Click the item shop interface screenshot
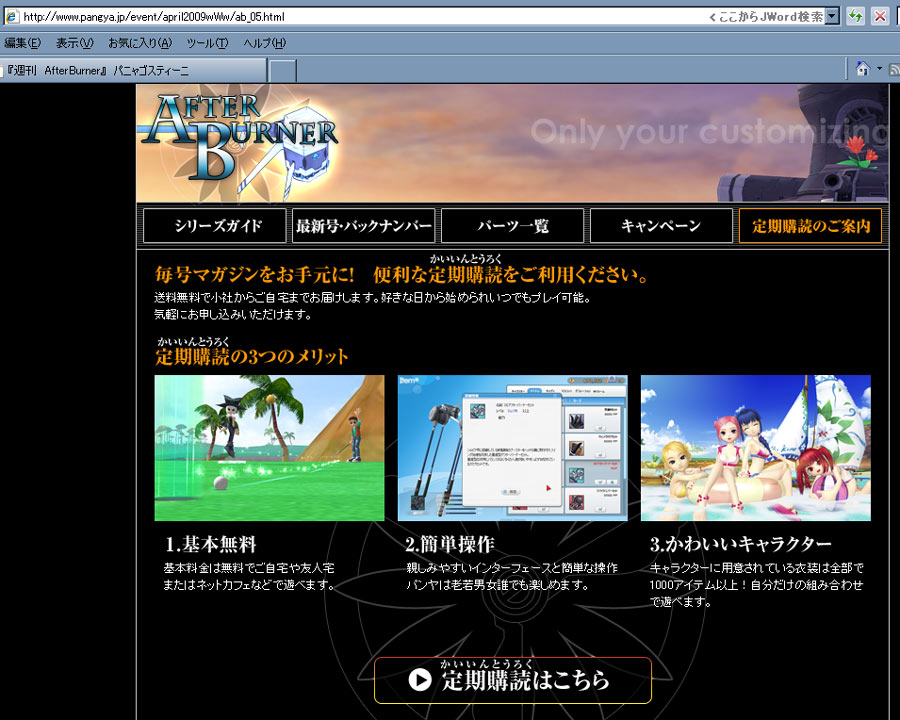This screenshot has width=900, height=720. click(x=513, y=448)
